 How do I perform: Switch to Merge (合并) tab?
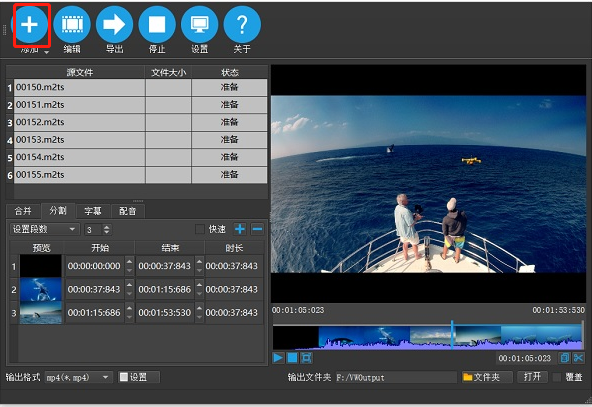point(23,211)
